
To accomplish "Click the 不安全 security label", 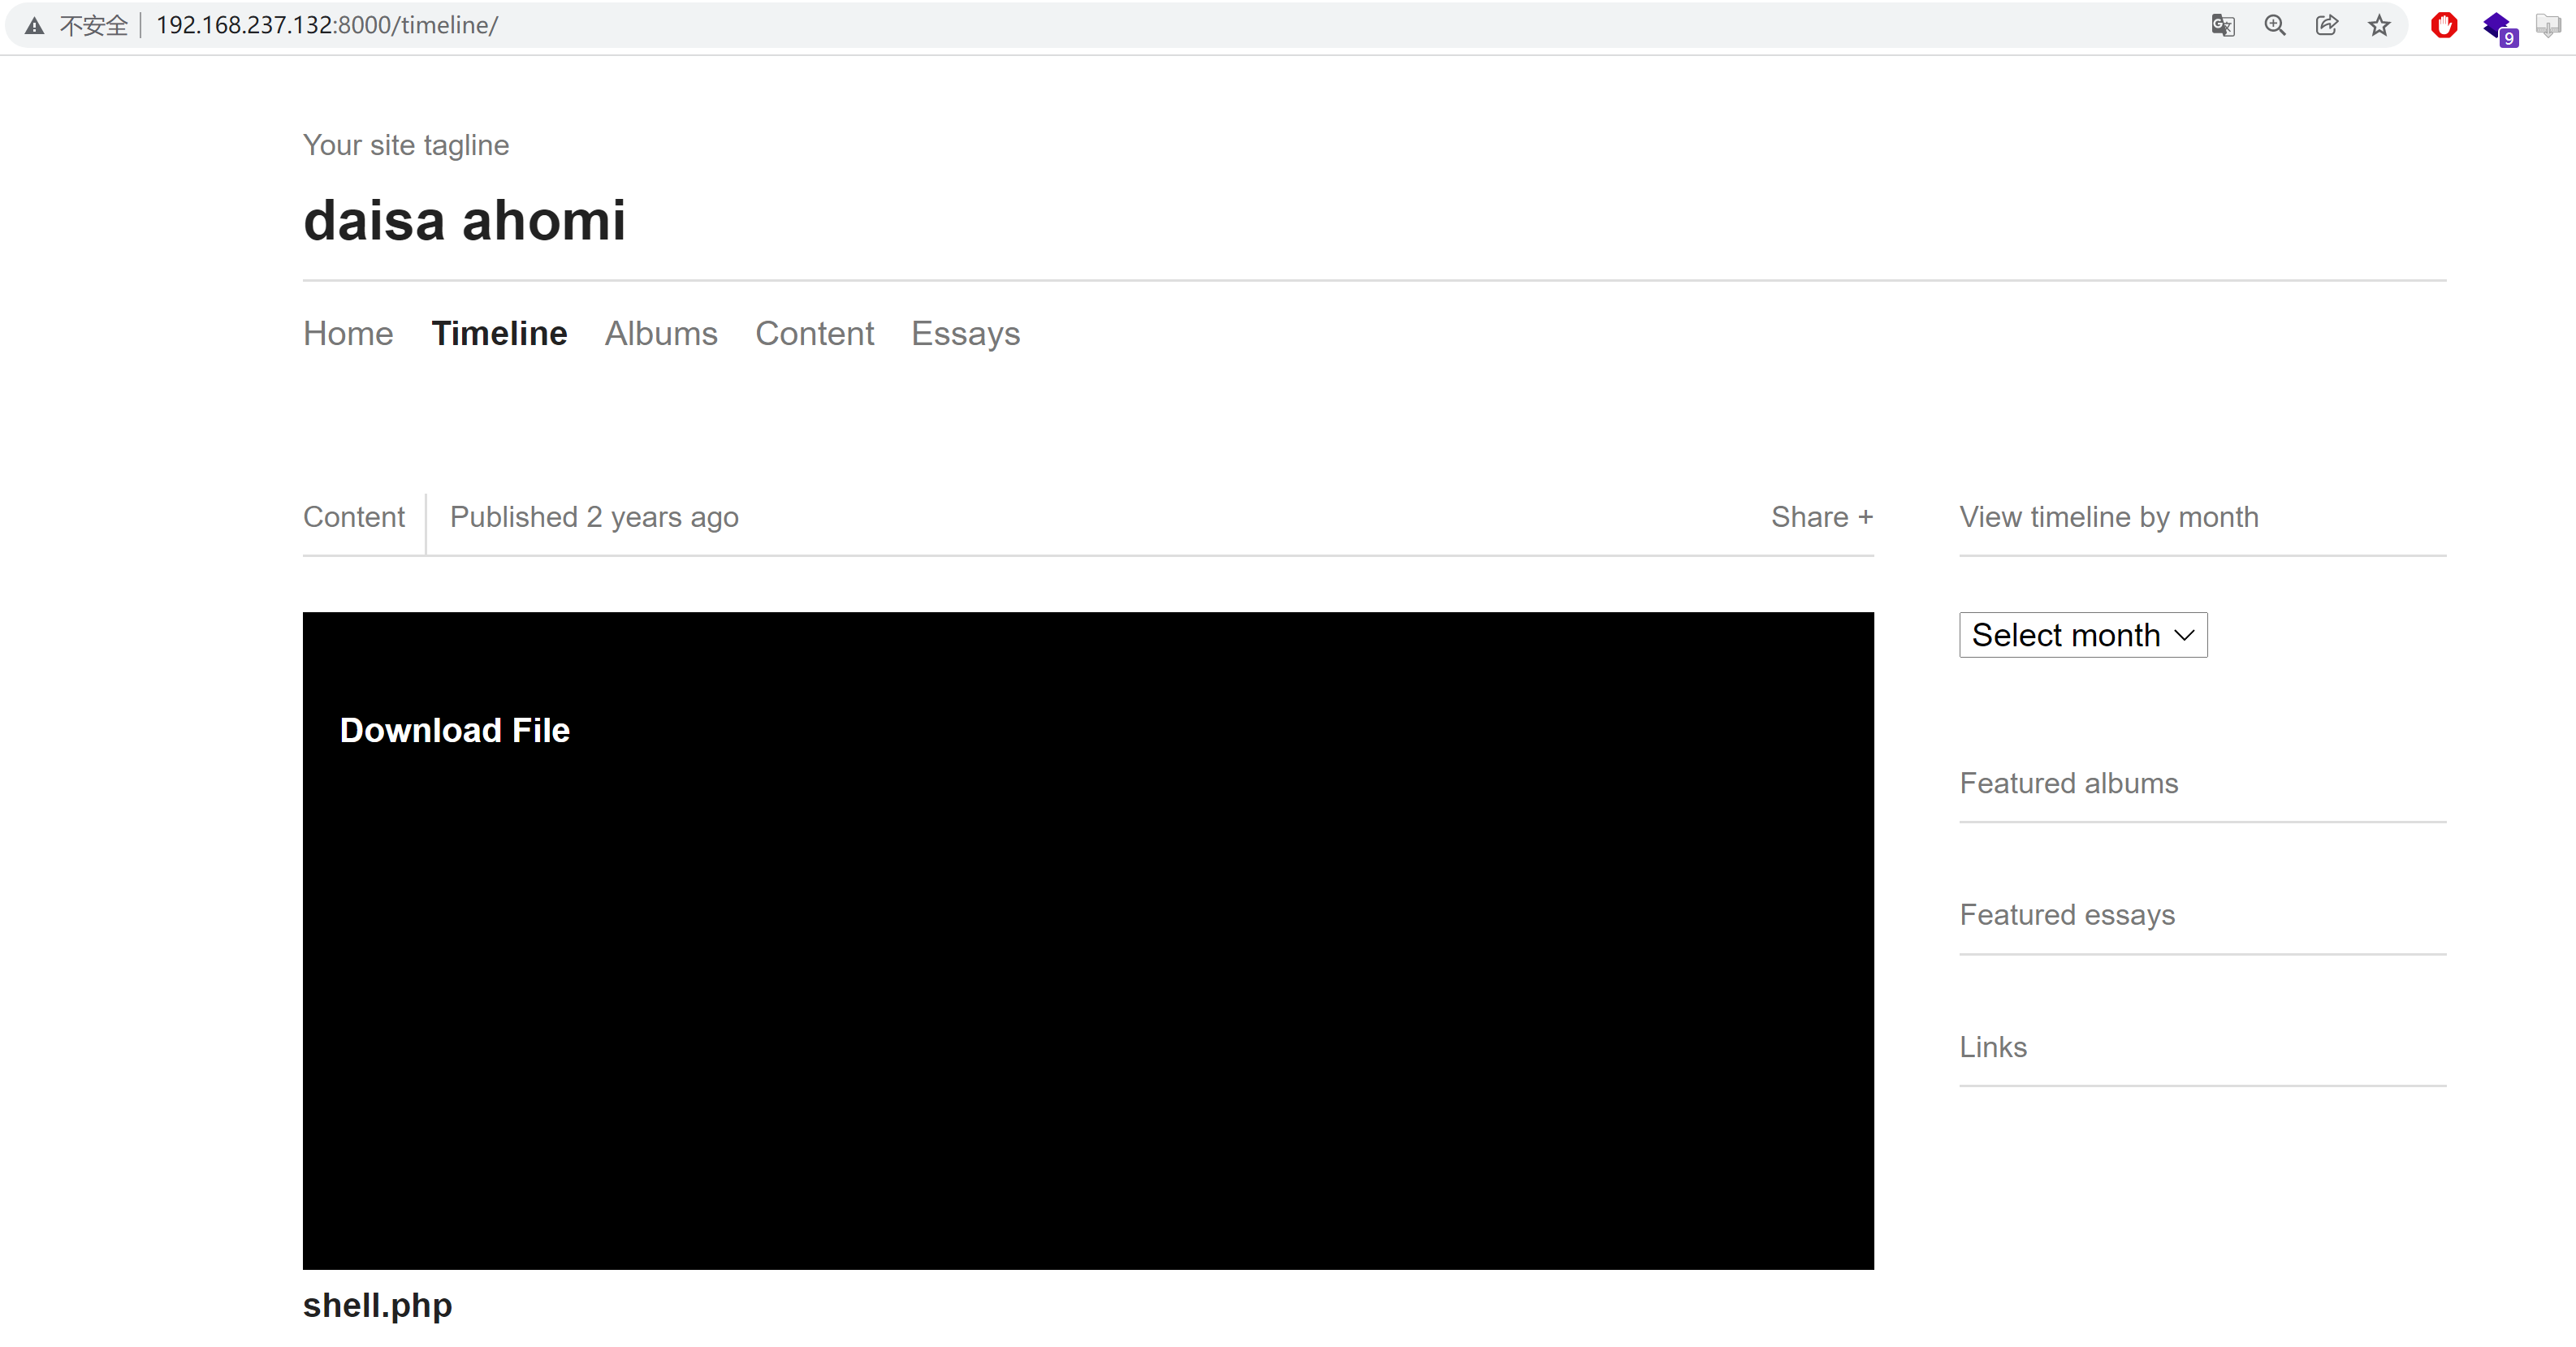I will coord(94,26).
